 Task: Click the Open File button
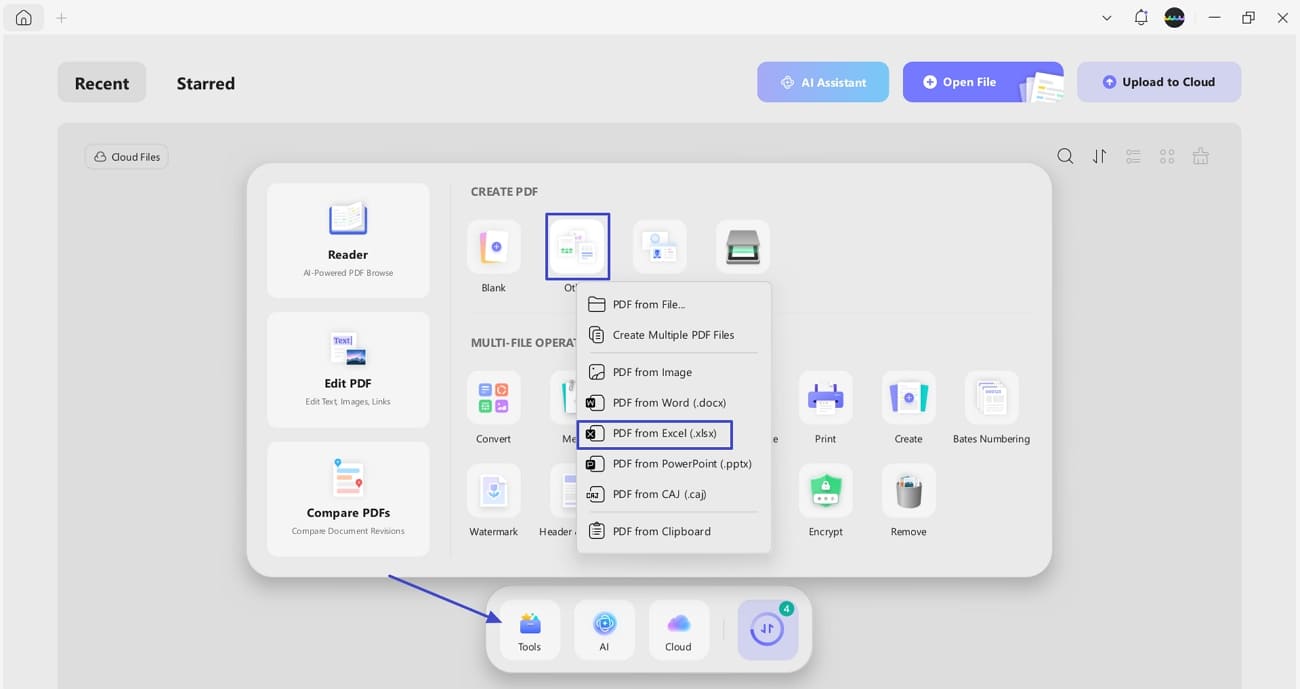coord(983,82)
